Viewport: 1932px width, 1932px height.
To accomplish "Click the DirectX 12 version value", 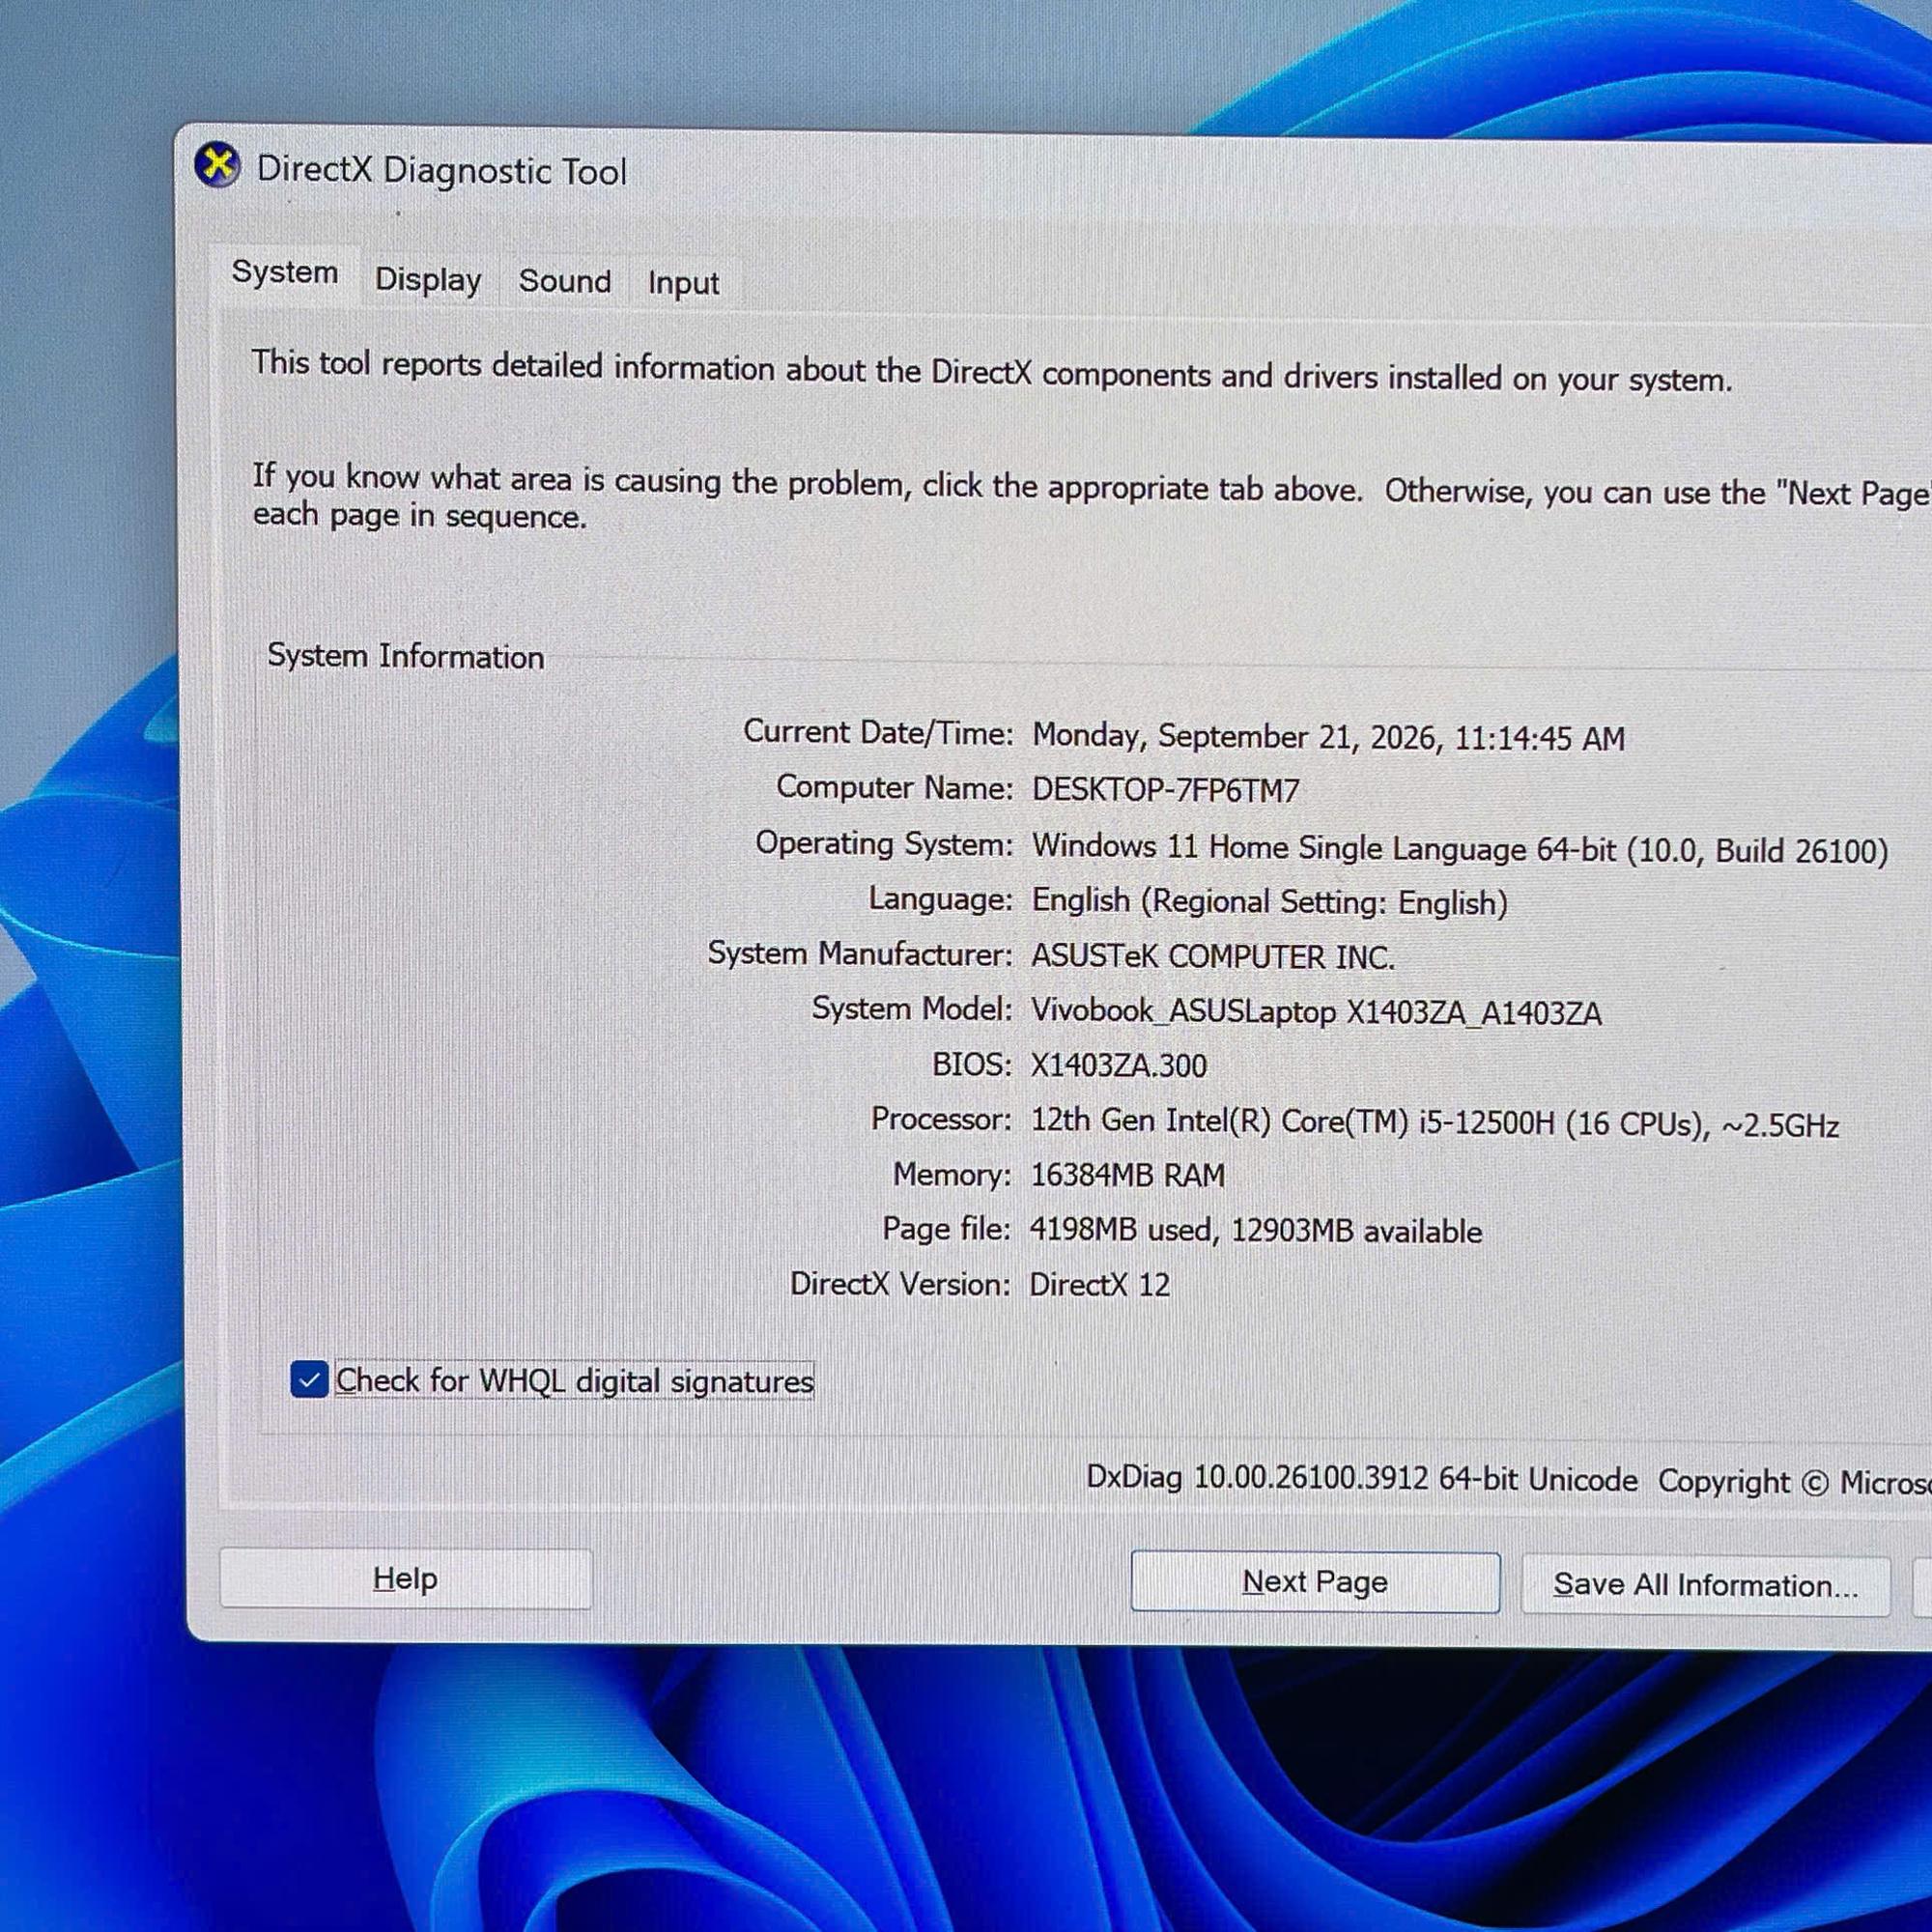I will click(1099, 1285).
